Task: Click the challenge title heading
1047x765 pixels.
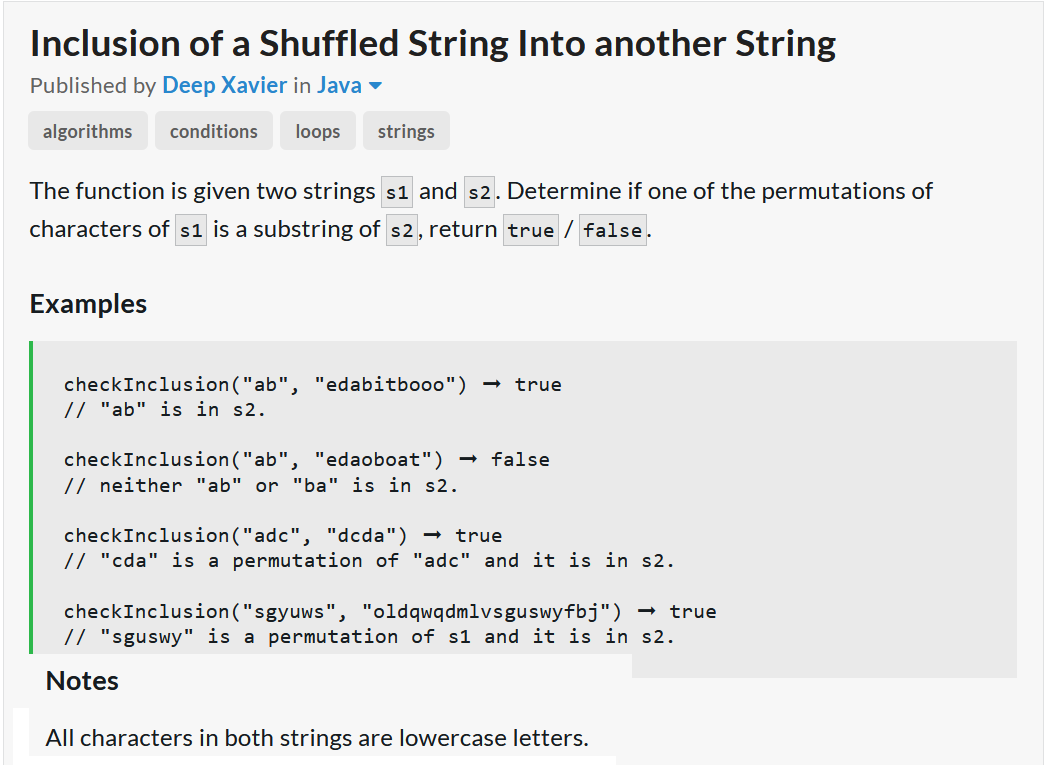Action: 433,44
